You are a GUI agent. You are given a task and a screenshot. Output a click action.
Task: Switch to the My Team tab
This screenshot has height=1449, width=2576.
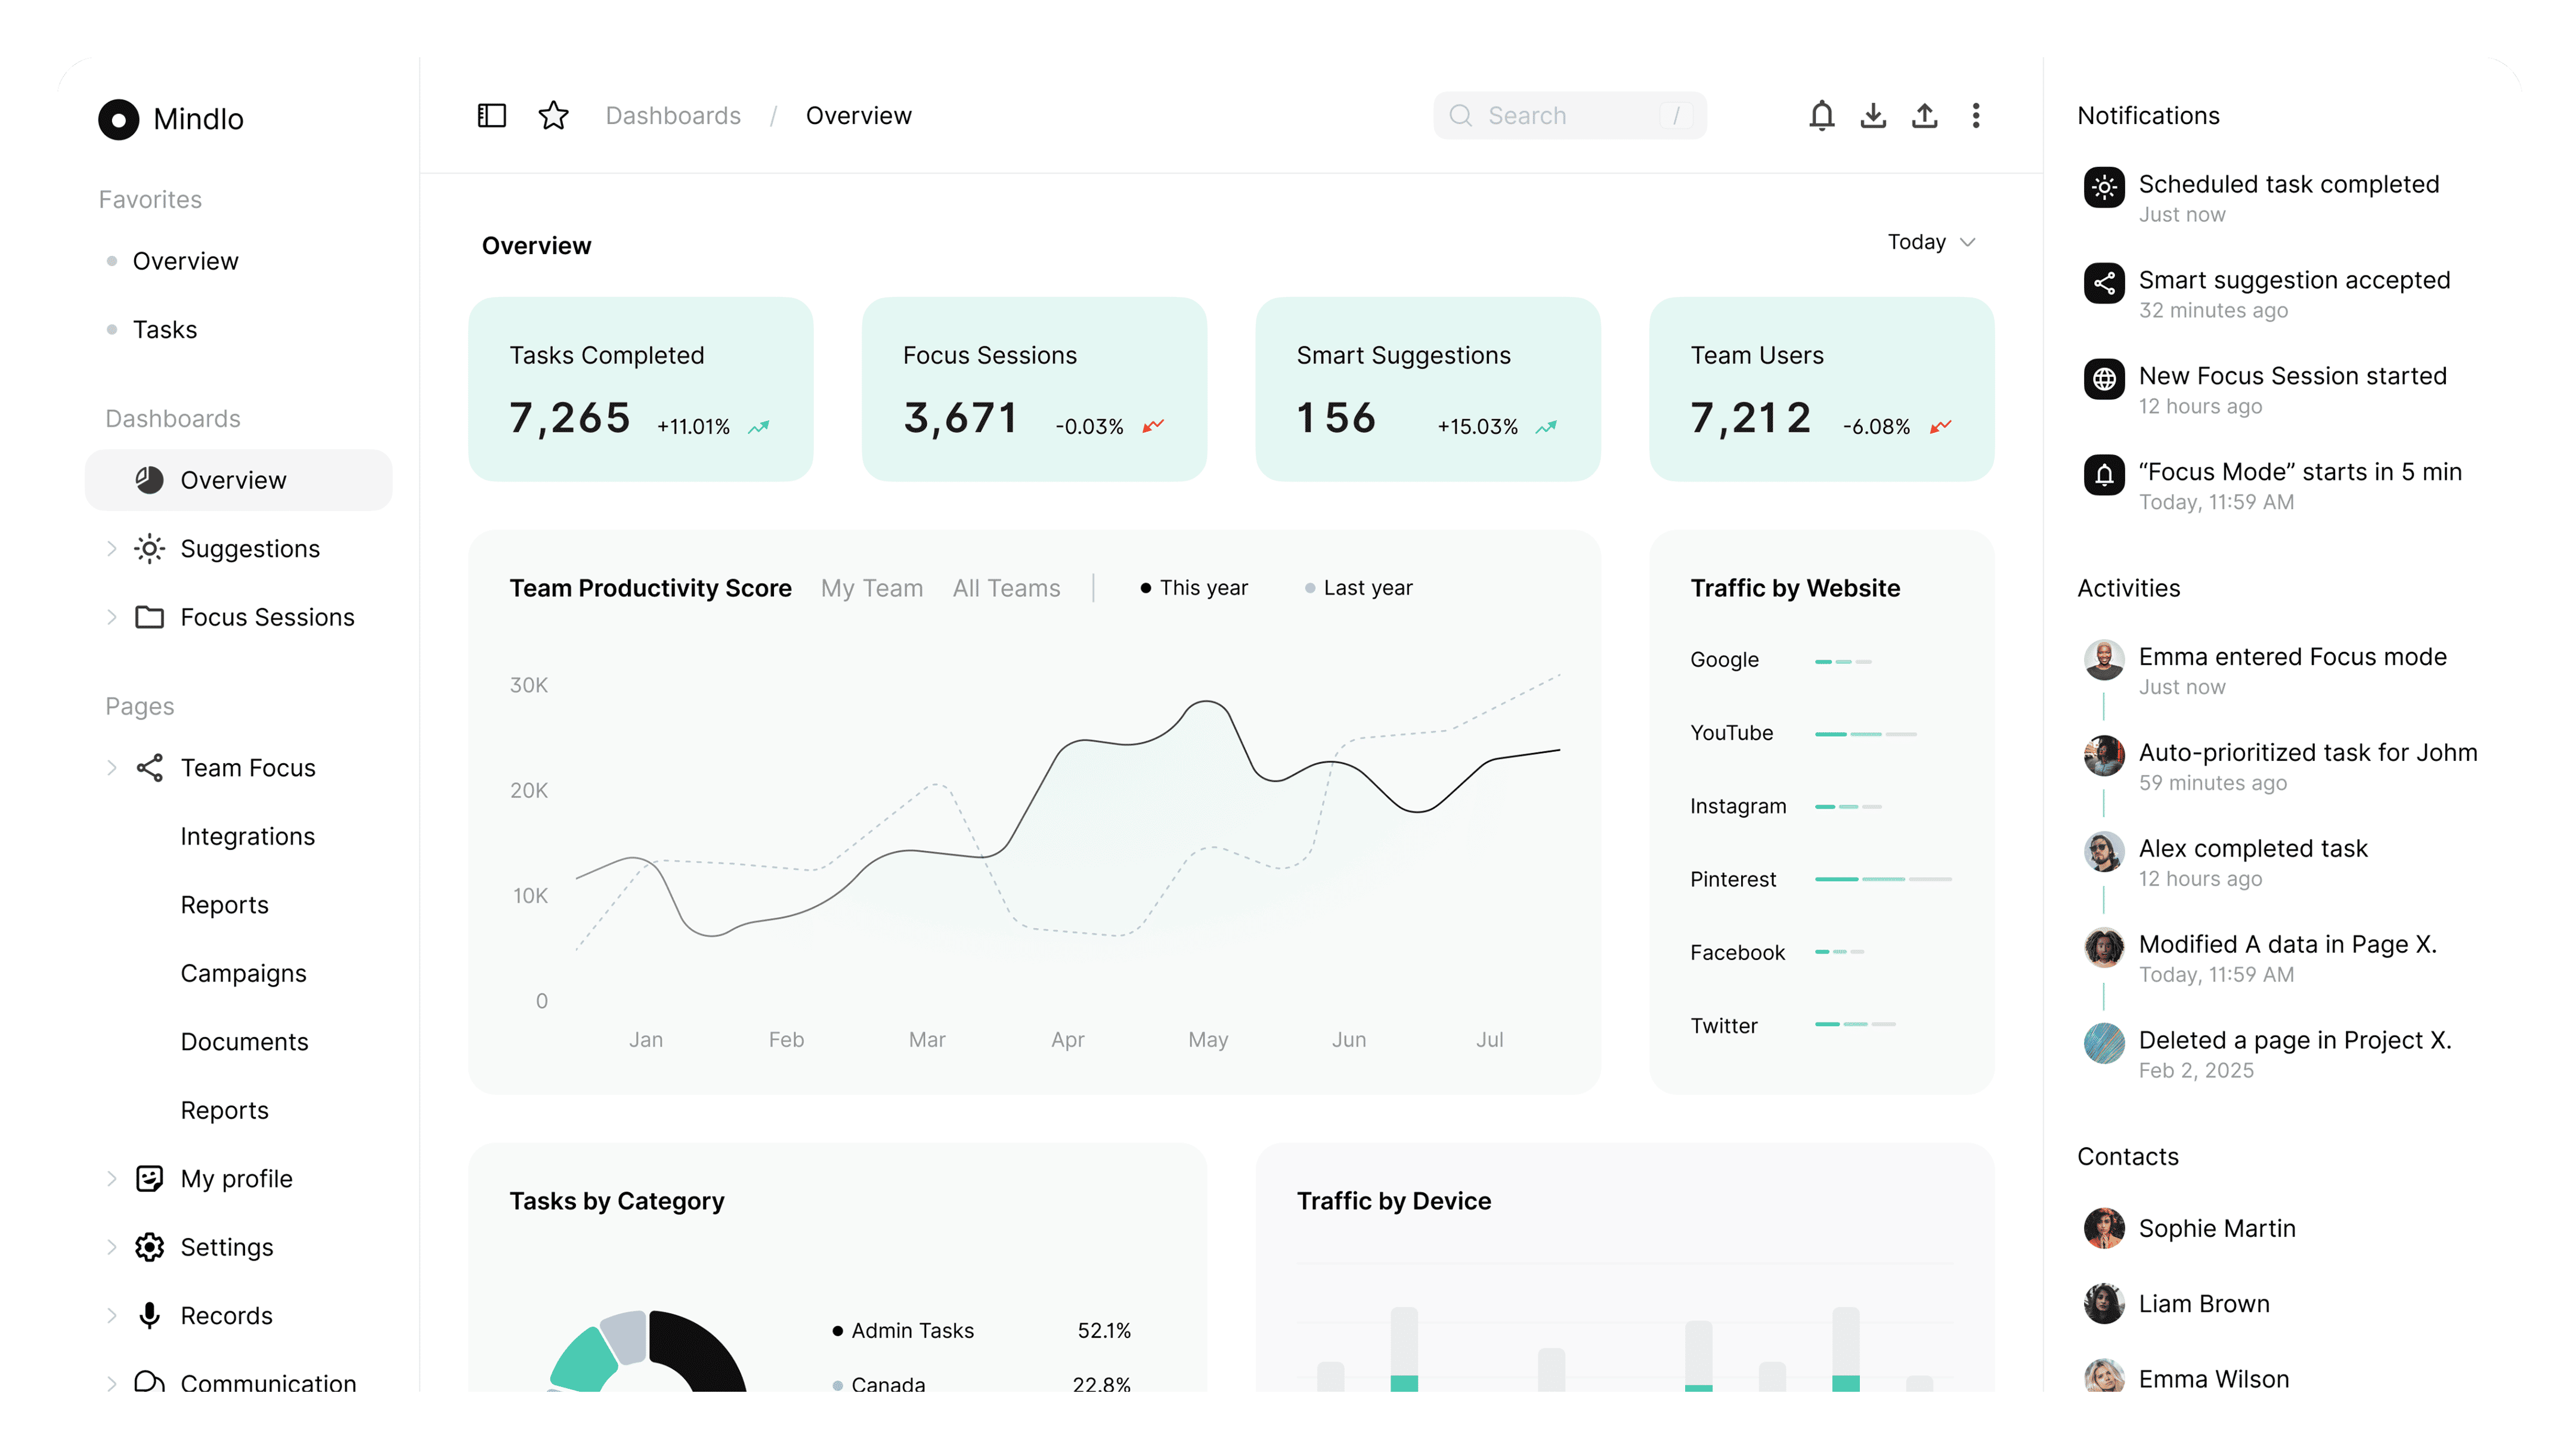871,588
